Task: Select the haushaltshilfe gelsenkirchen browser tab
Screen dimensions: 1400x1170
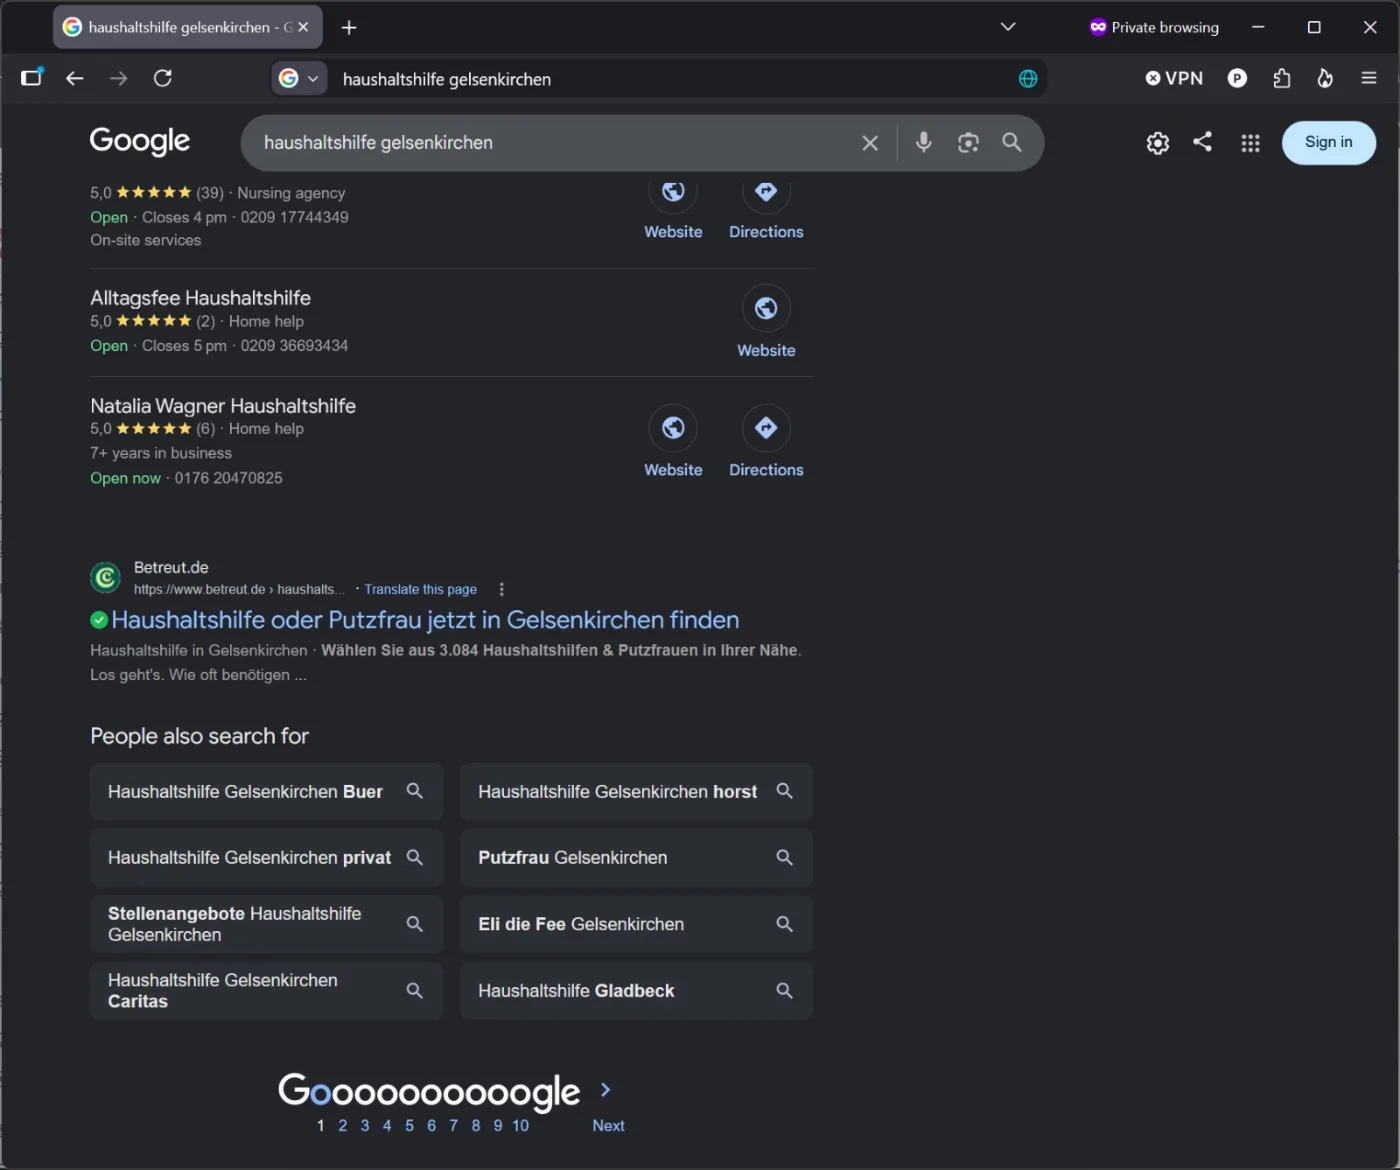Action: [188, 27]
